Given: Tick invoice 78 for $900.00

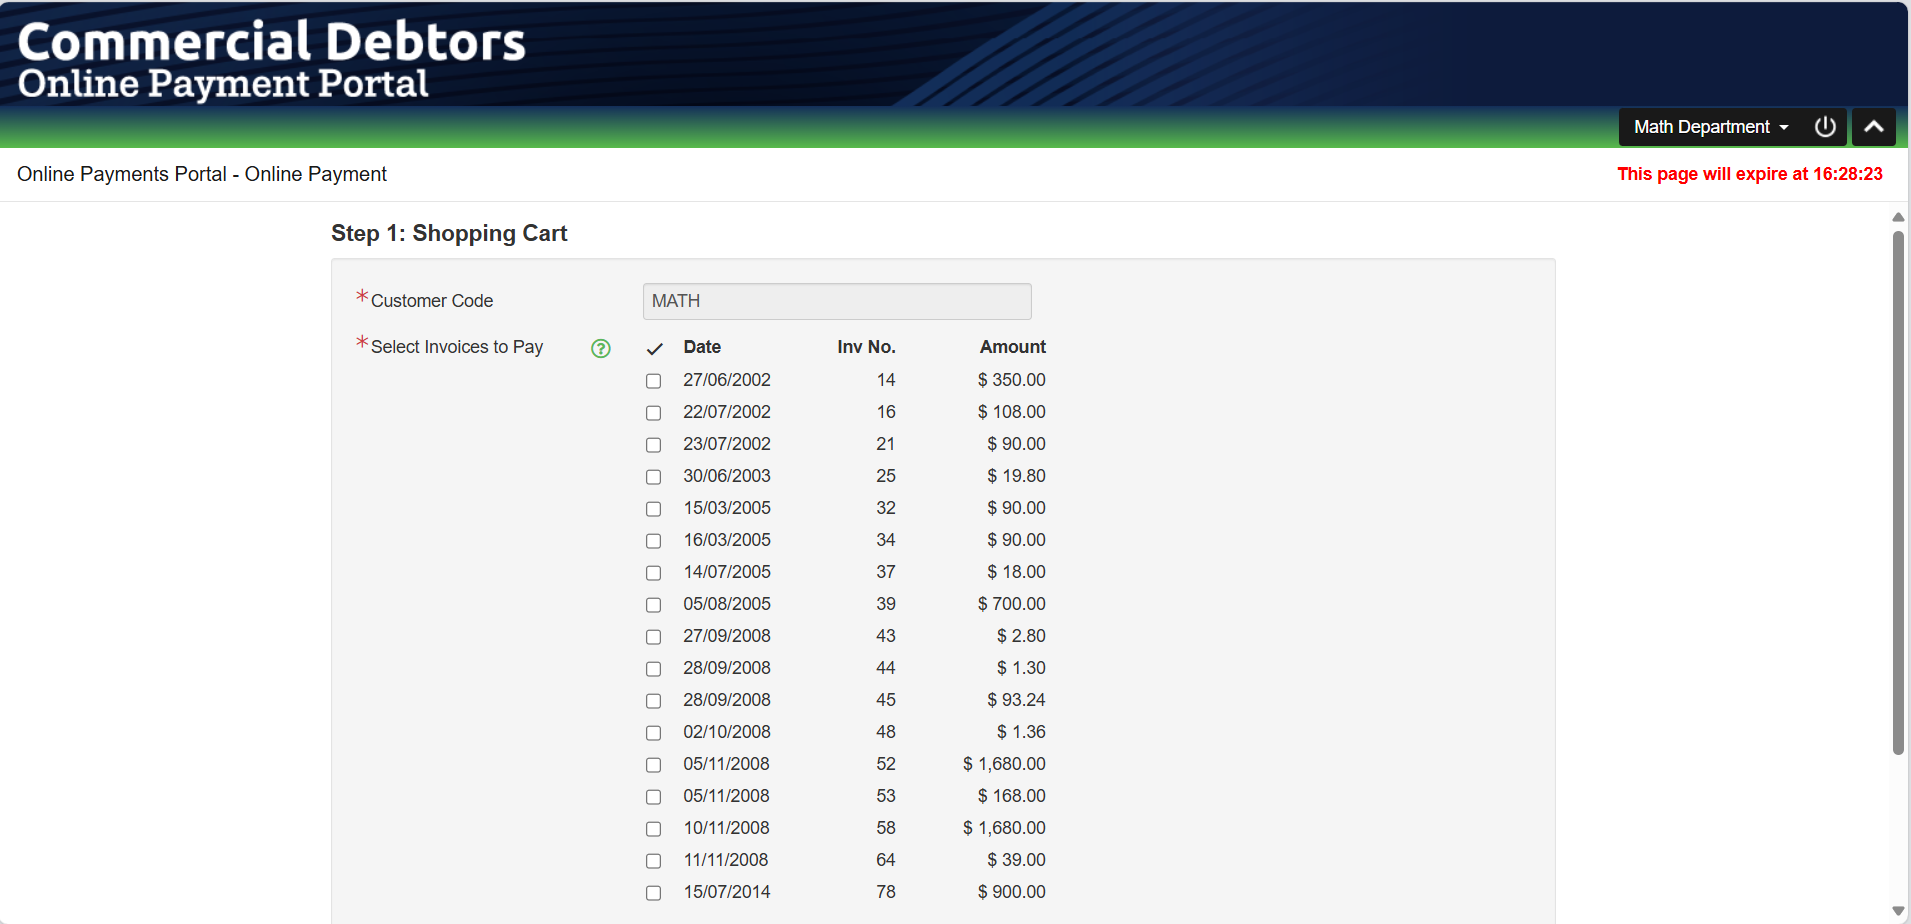Looking at the screenshot, I should pos(654,893).
